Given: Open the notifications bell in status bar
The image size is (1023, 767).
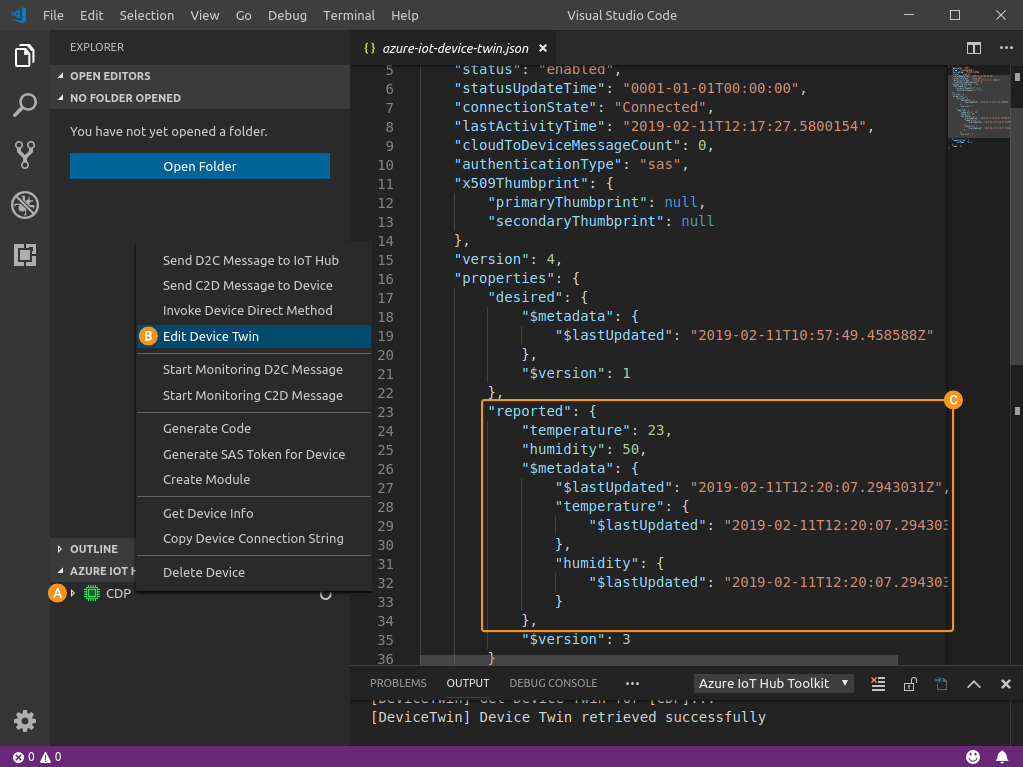Looking at the screenshot, I should click(1002, 756).
